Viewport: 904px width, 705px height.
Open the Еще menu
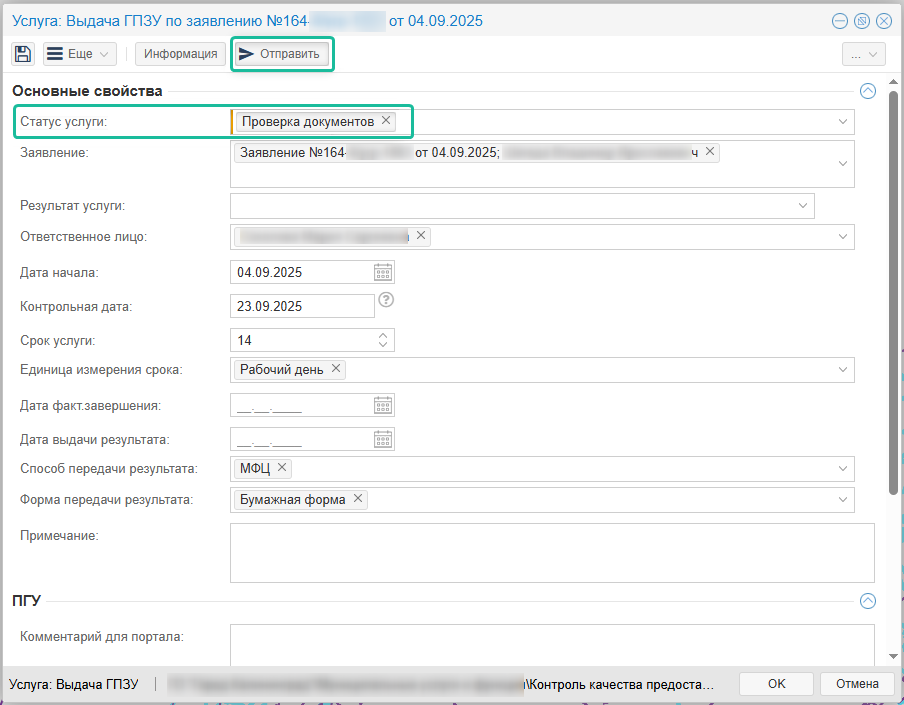(80, 54)
